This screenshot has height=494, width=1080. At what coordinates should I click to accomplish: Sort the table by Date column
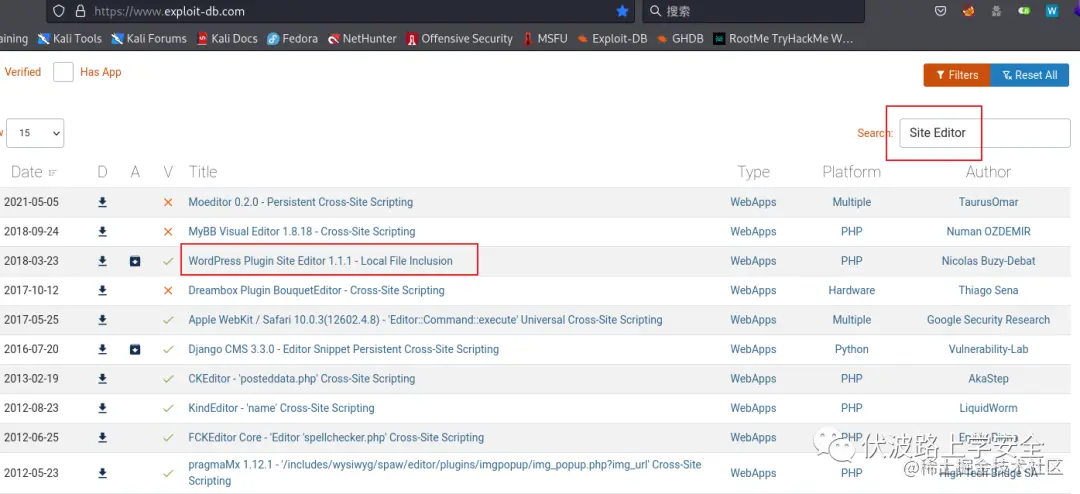point(34,172)
